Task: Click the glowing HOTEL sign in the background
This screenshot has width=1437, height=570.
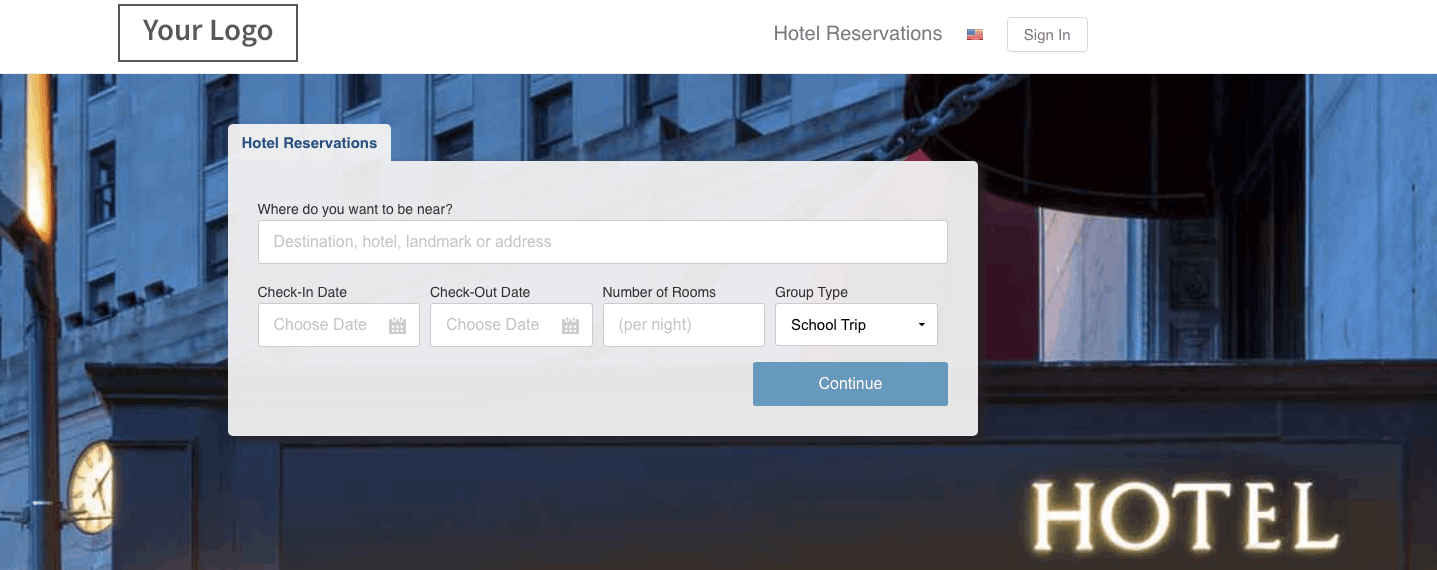Action: [x=1185, y=517]
